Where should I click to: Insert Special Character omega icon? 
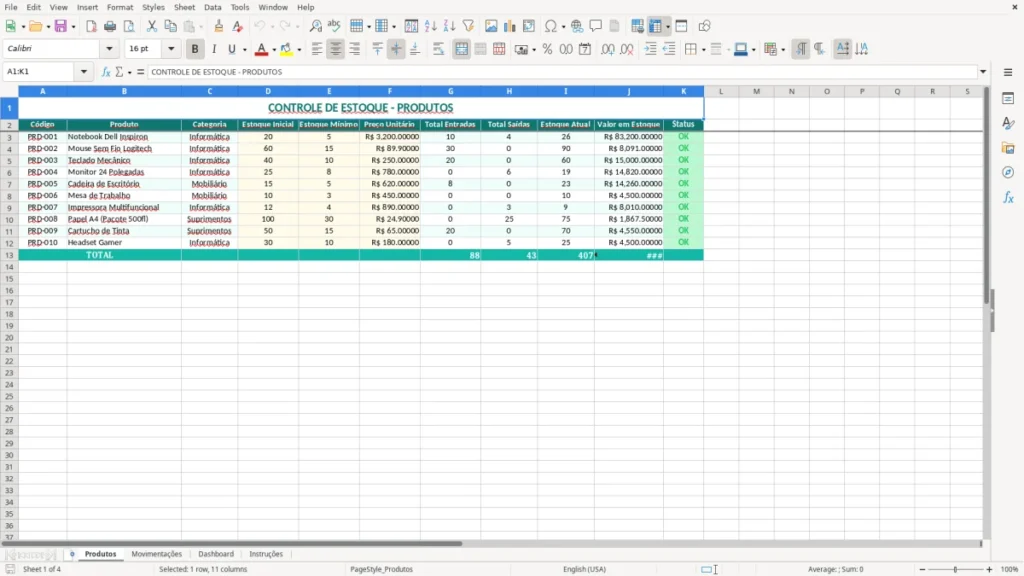click(x=551, y=26)
